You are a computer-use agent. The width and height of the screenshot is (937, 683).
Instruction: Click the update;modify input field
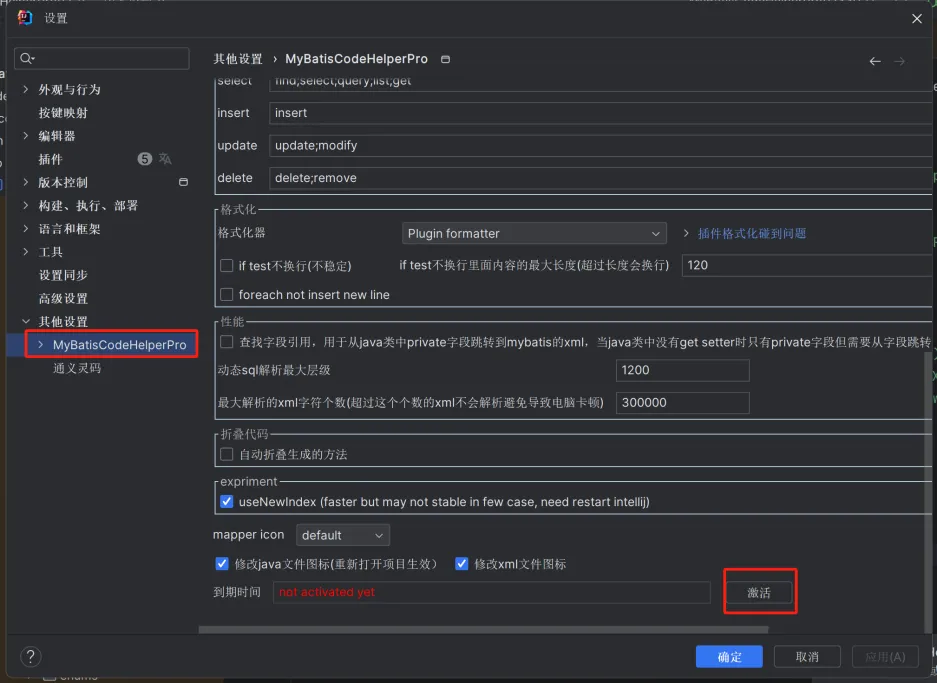[601, 145]
